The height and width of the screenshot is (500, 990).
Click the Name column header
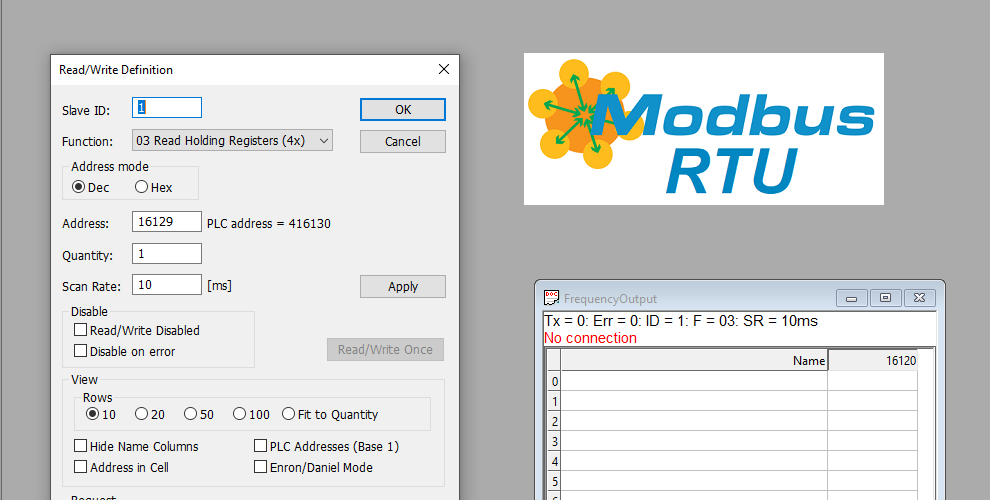click(x=695, y=360)
